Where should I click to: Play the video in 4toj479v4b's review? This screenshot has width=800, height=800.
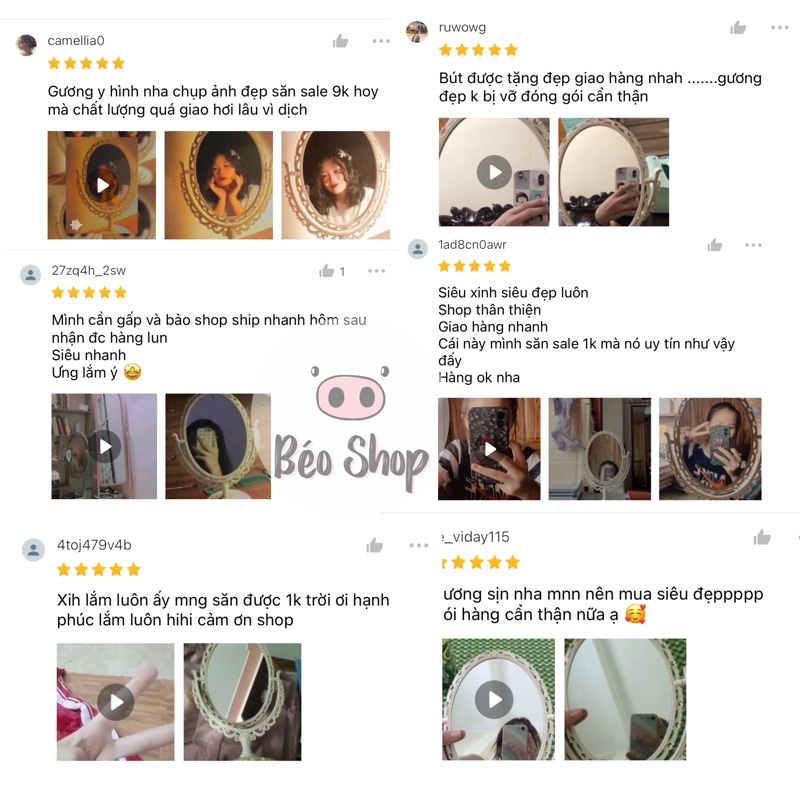tap(116, 702)
